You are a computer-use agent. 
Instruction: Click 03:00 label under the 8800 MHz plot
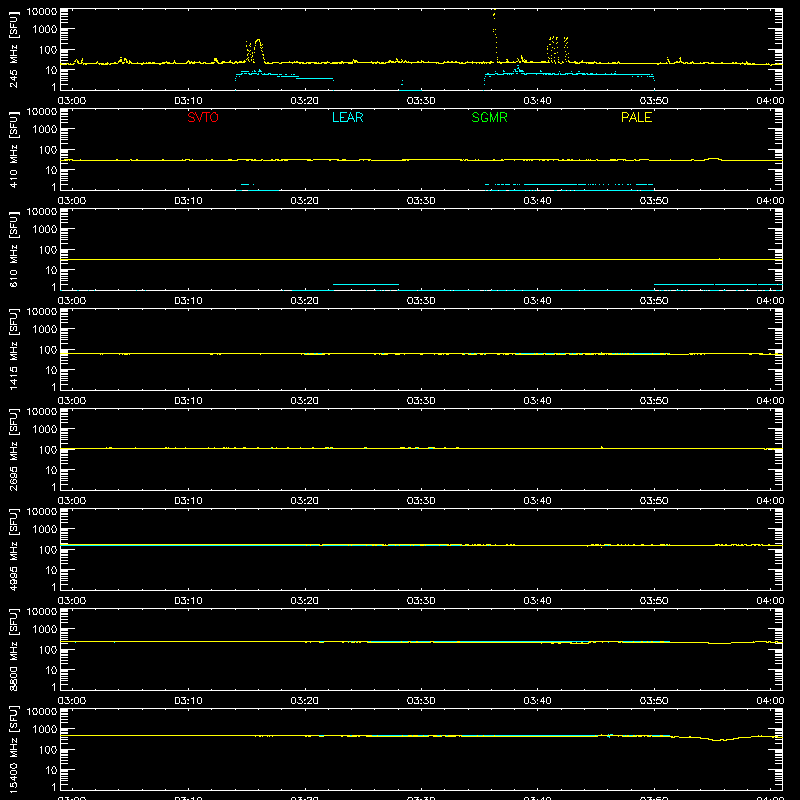(72, 701)
